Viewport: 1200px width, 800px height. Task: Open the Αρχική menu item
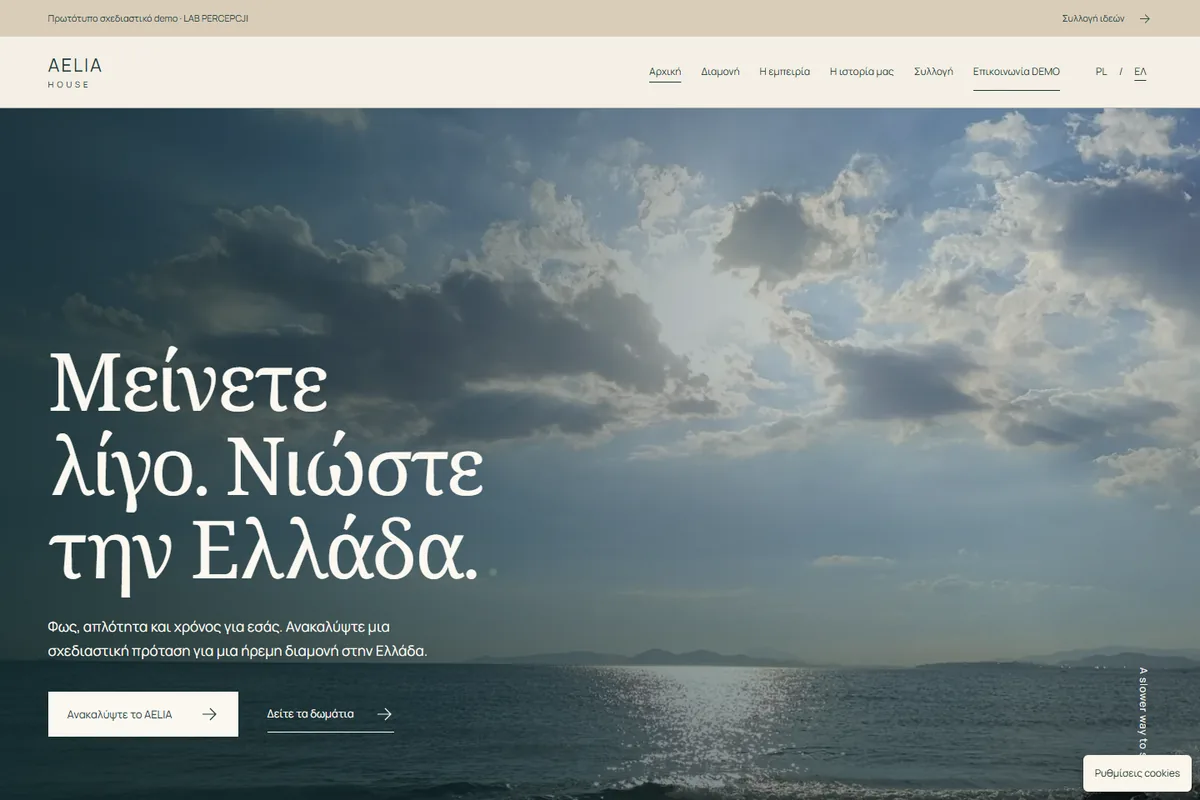[x=665, y=72]
